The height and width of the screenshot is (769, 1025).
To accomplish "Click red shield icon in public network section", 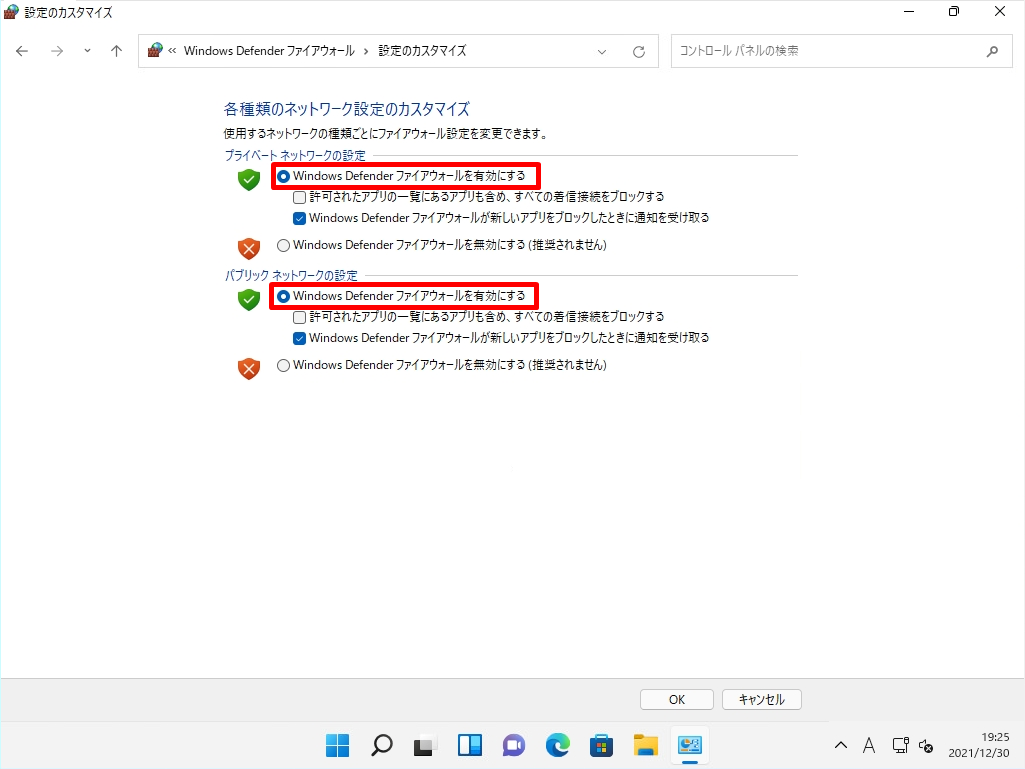I will 249,368.
